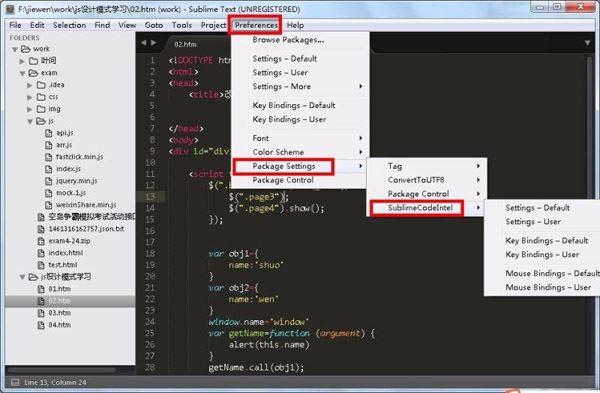600x393 pixels.
Task: Open Settings – More submenu
Action: pyautogui.click(x=300, y=86)
